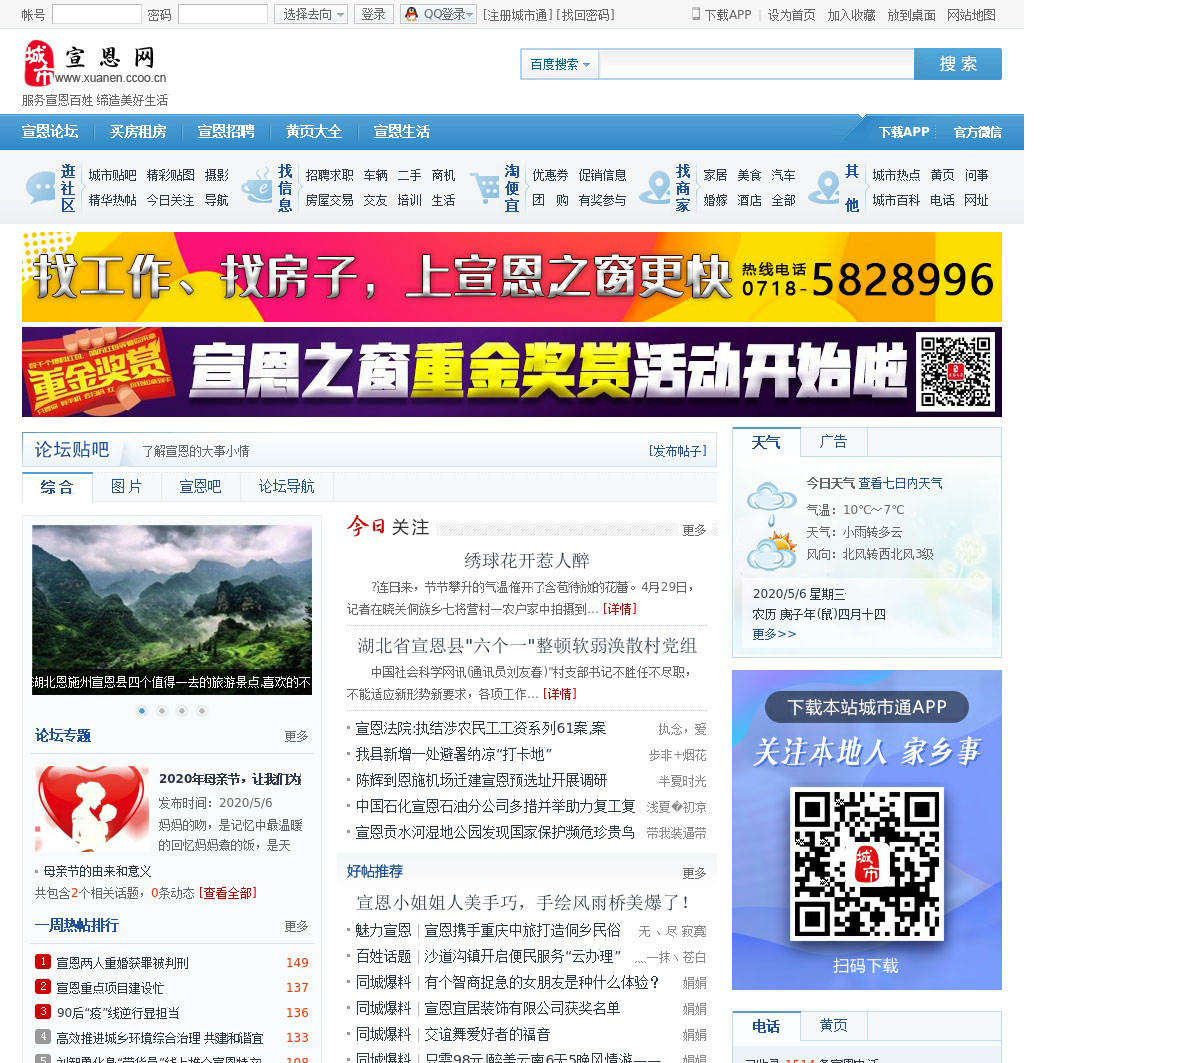Open 宣恩生活 in the main navigation
This screenshot has width=1200, height=1063.
pyautogui.click(x=402, y=132)
